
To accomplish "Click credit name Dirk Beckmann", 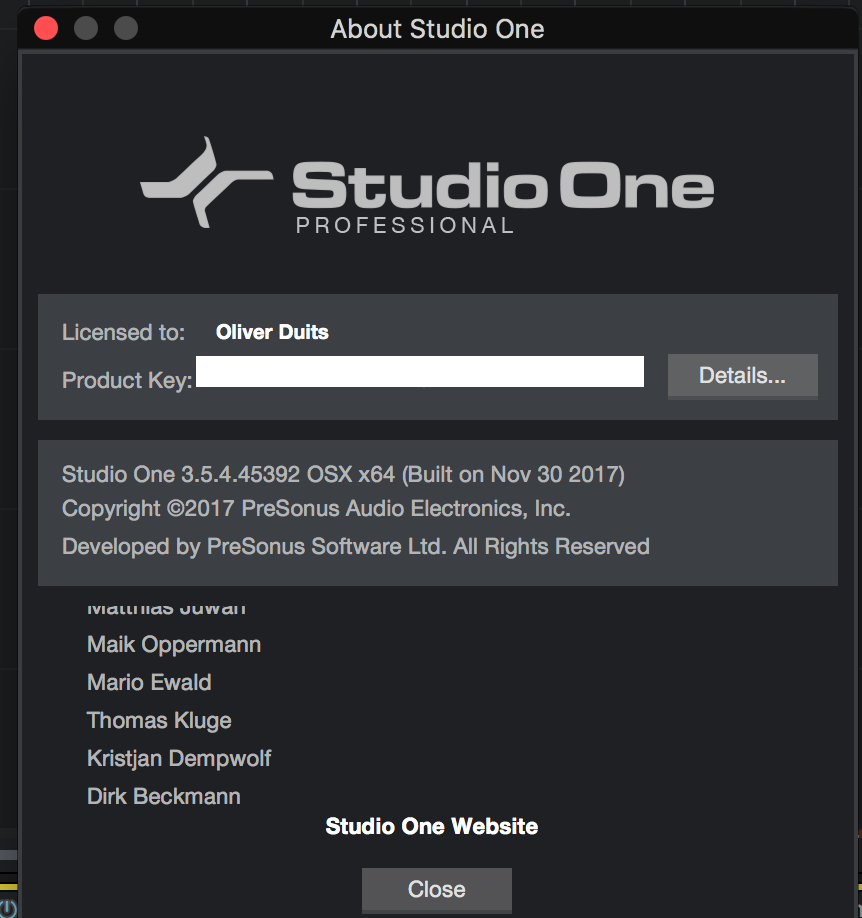I will tap(164, 797).
